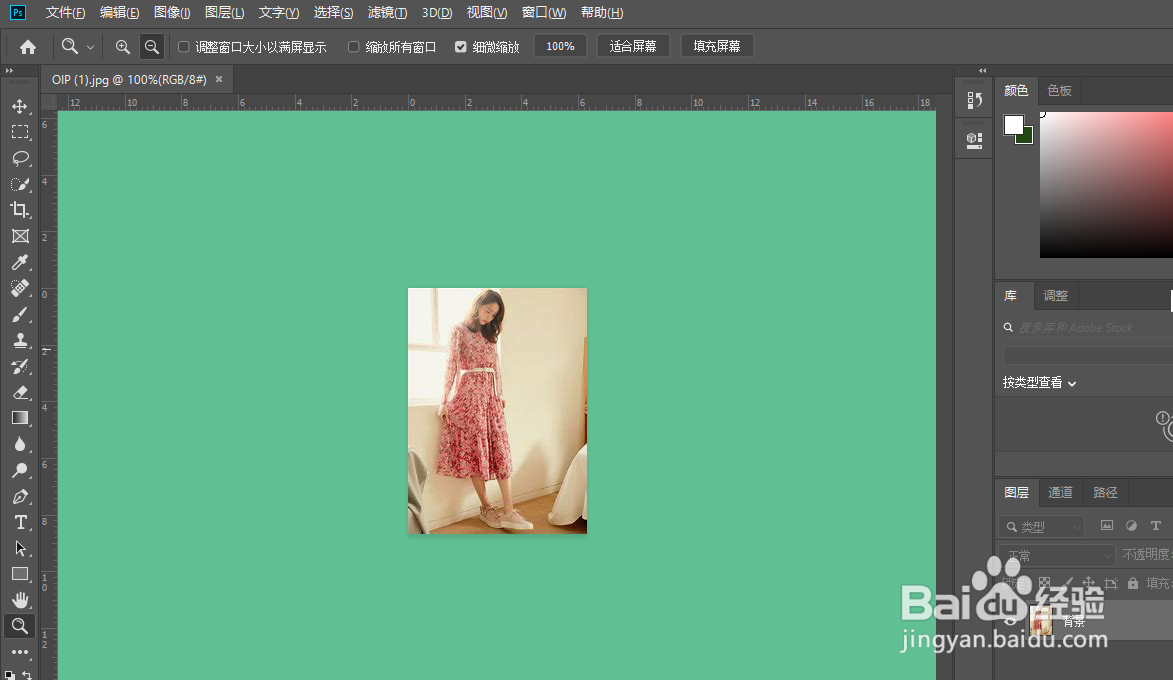Select the Move tool
The height and width of the screenshot is (680, 1173).
click(20, 106)
